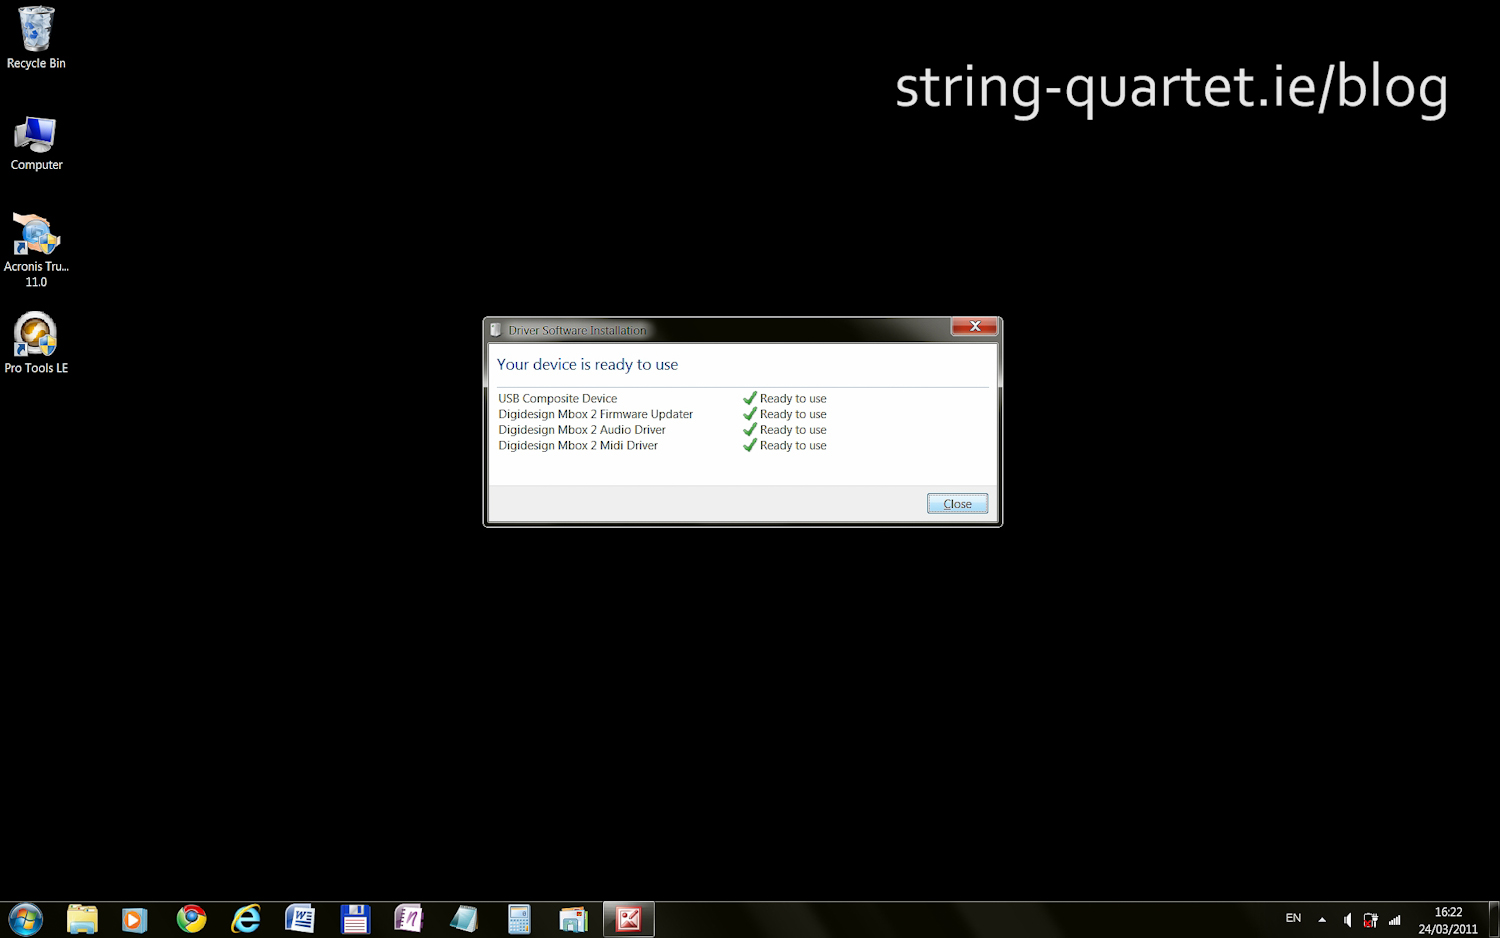This screenshot has width=1500, height=938.
Task: Click the battery power tray icon
Action: tap(1370, 920)
